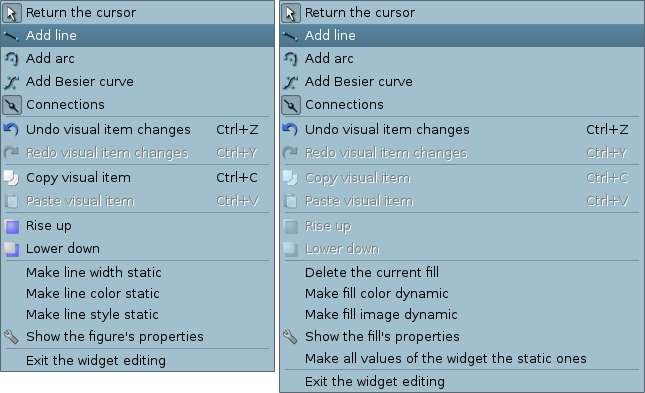This screenshot has width=645, height=393.
Task: Toggle Return the cursor icon in the right menu
Action: coord(290,13)
